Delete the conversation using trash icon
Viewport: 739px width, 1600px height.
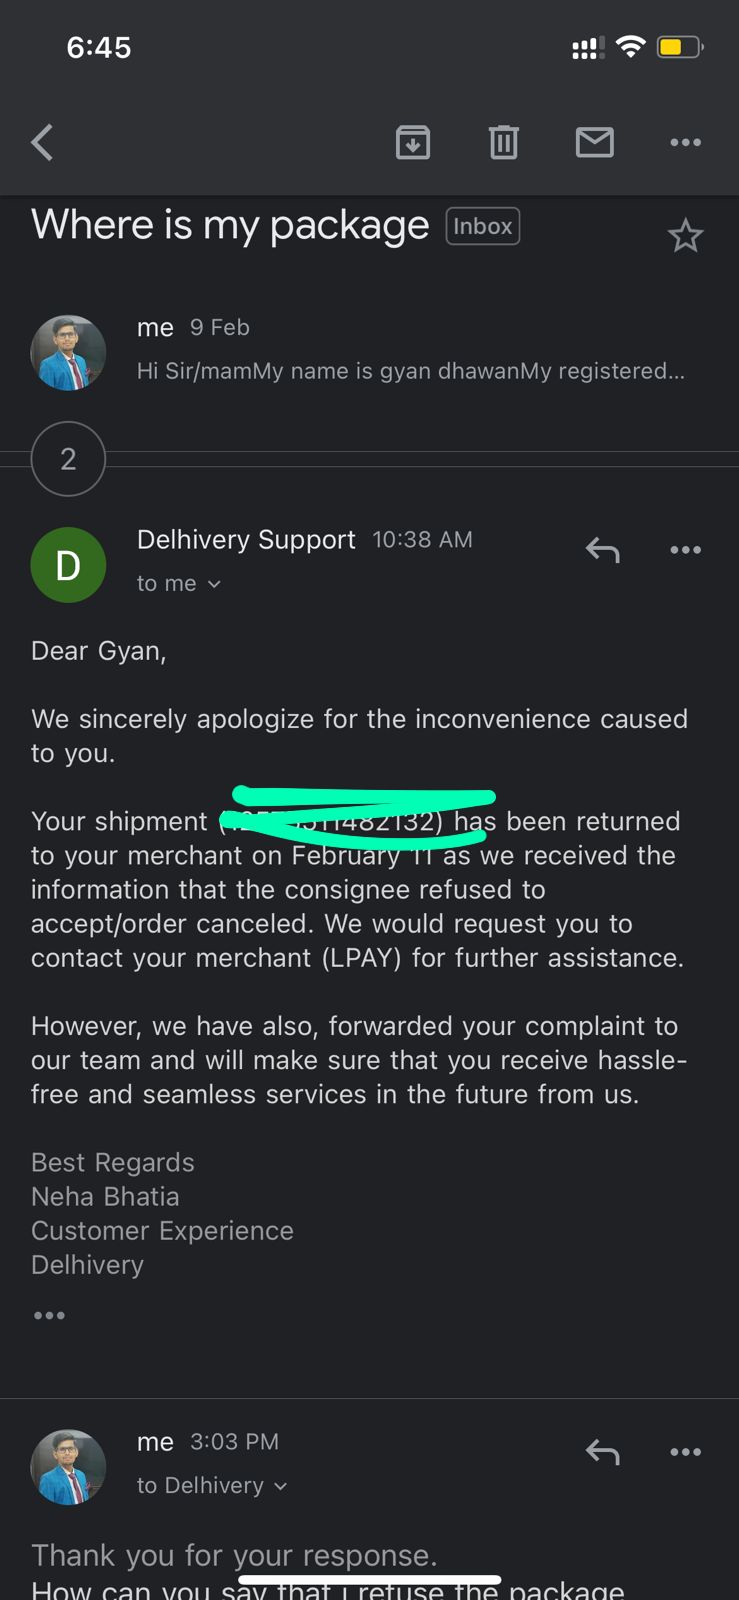[x=503, y=143]
